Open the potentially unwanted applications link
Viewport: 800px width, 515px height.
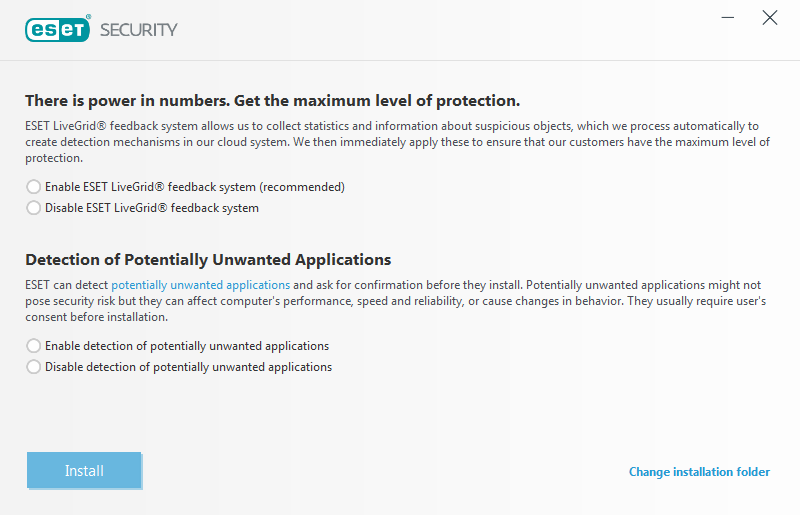click(x=201, y=285)
